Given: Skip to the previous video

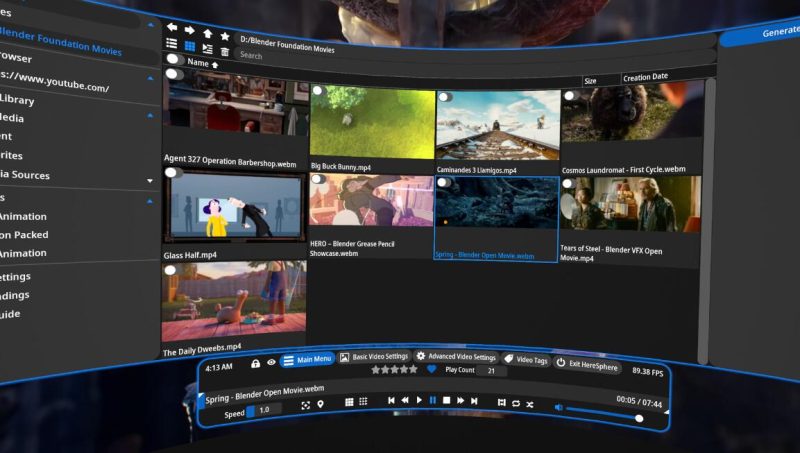Looking at the screenshot, I should pyautogui.click(x=391, y=400).
